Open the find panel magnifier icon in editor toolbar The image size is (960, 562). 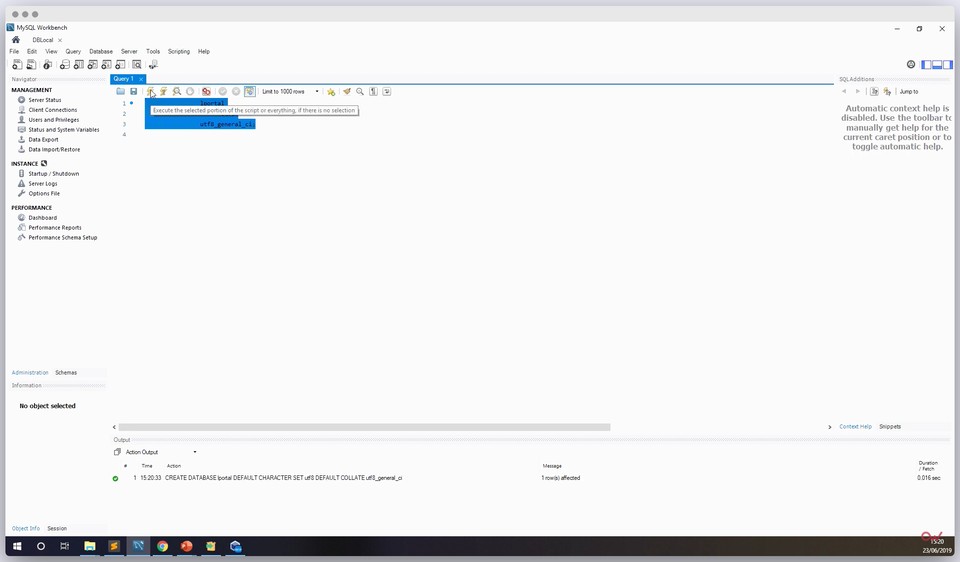[x=360, y=91]
